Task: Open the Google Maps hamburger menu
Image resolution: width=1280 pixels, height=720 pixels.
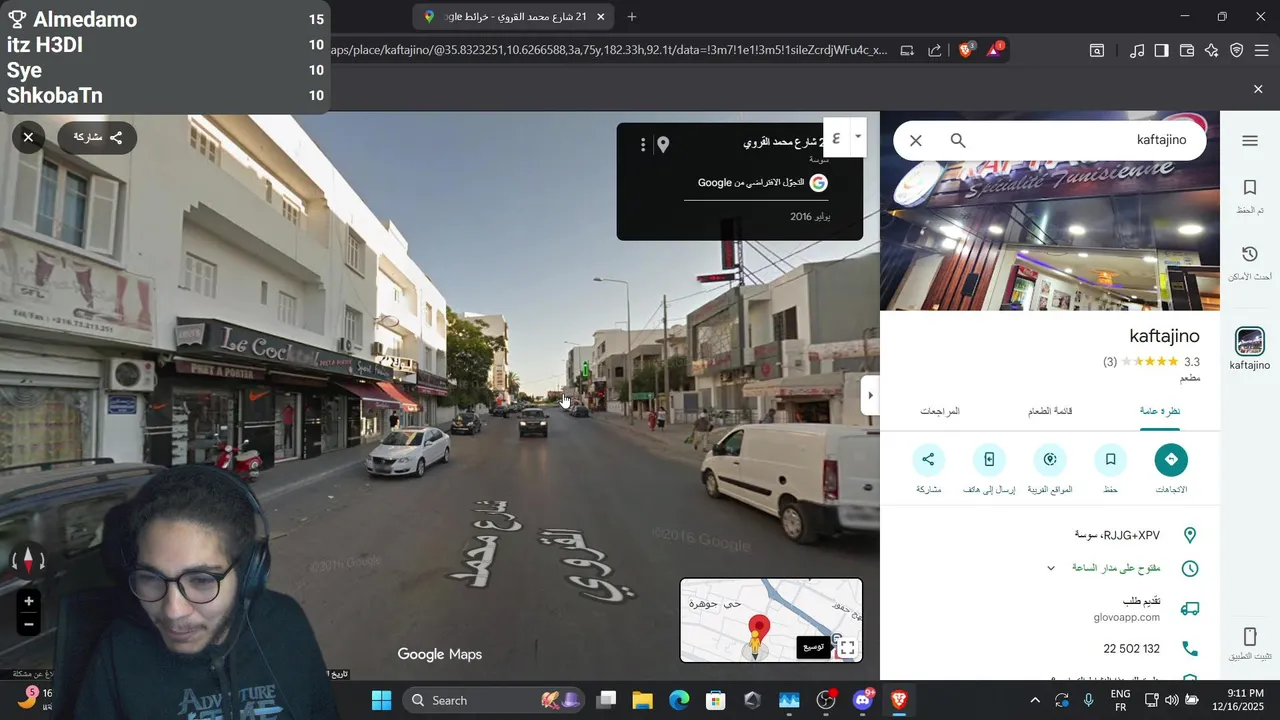Action: (1250, 141)
